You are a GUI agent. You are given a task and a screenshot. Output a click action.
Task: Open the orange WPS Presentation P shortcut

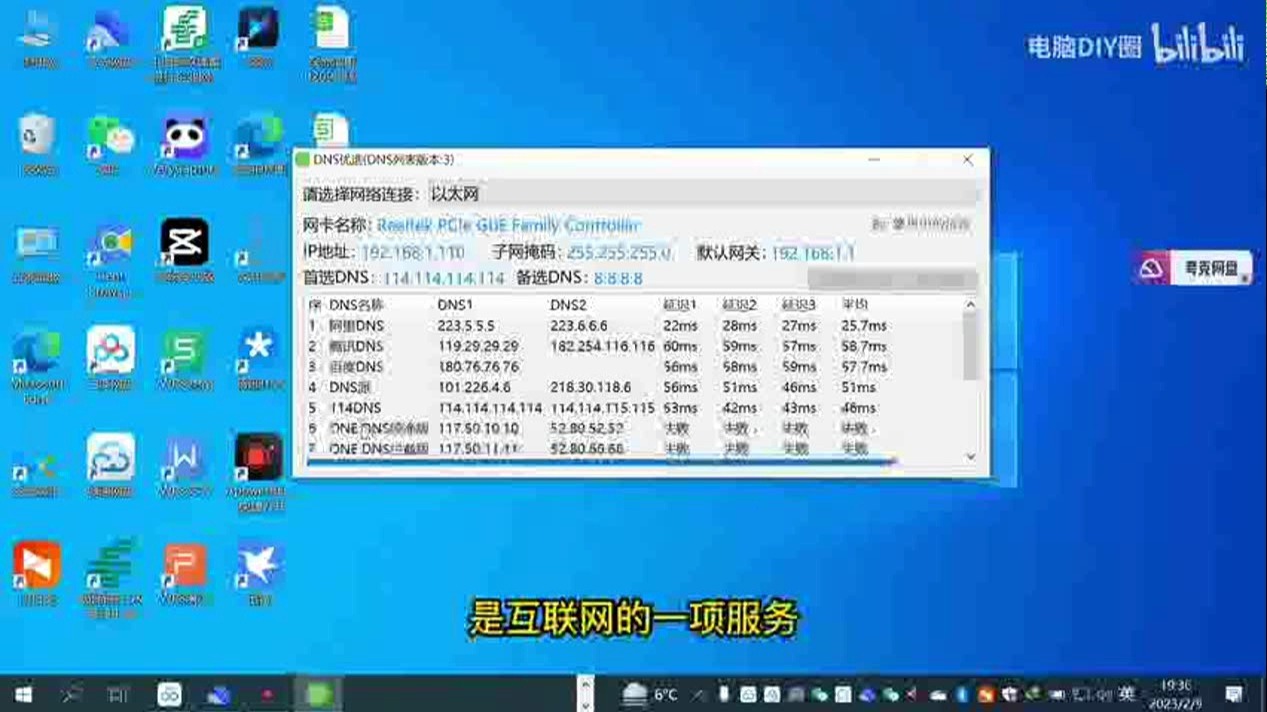coord(185,573)
